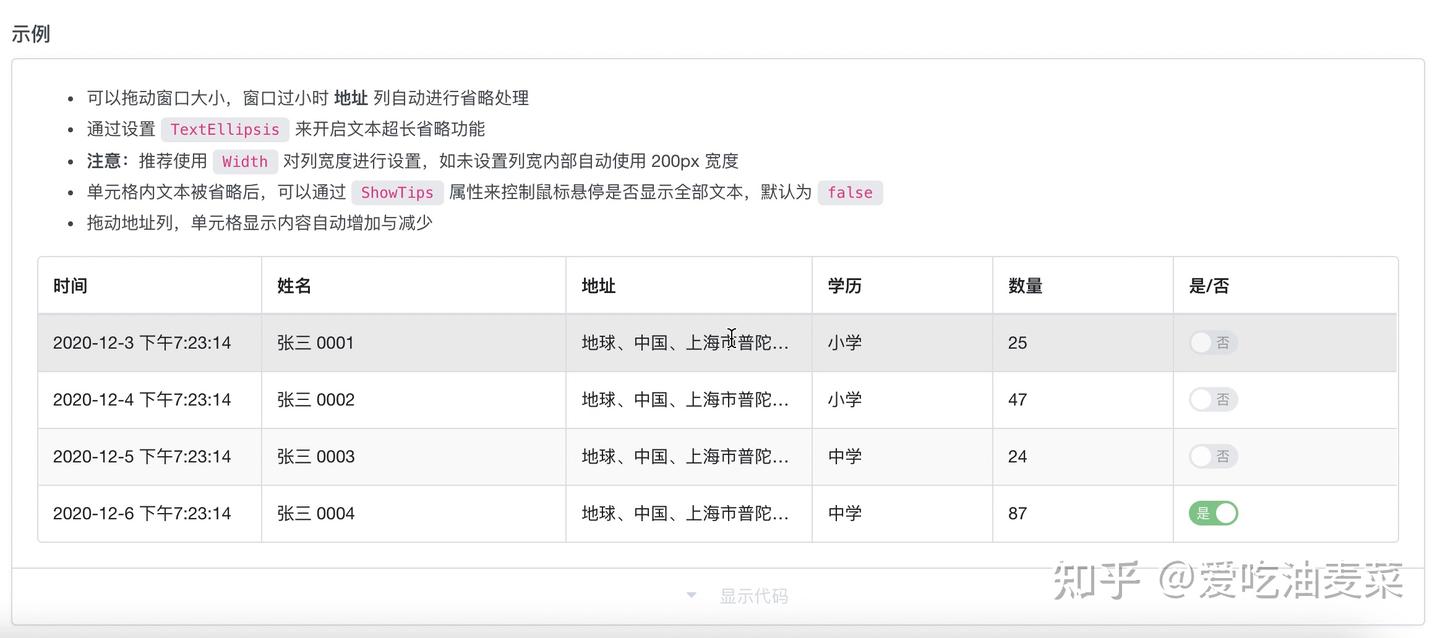The image size is (1440, 638).
Task: Click the 示例 section heading
Action: [31, 34]
